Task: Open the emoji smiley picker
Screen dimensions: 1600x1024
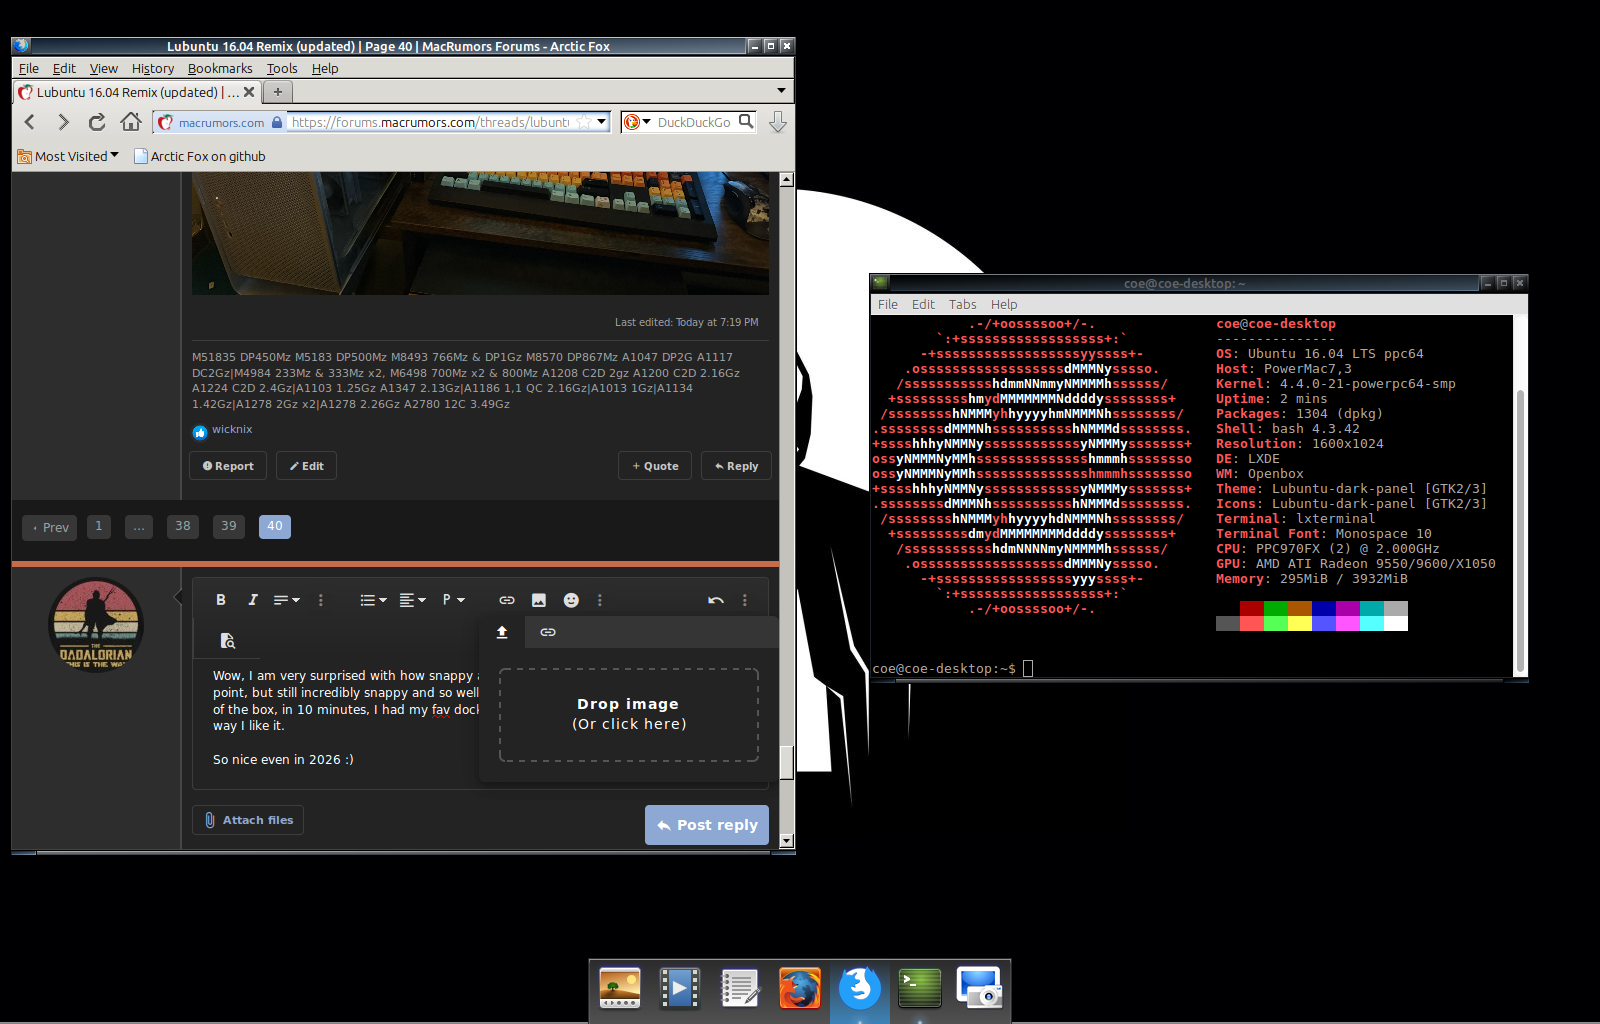Action: tap(571, 600)
